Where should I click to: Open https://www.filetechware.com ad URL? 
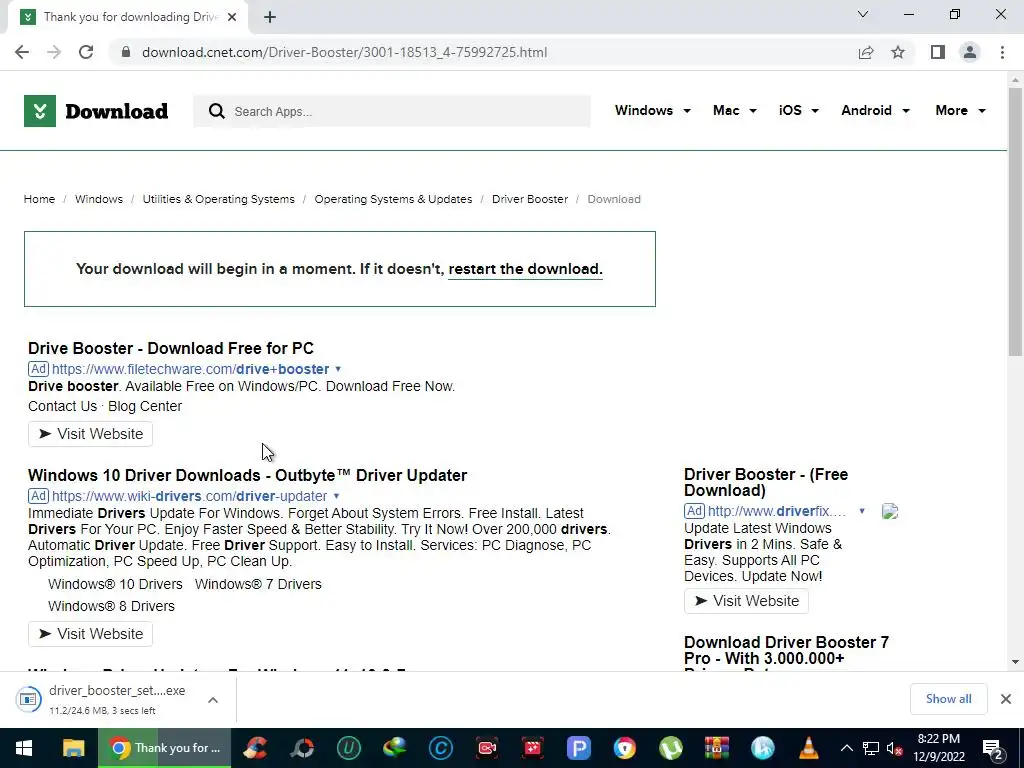pos(191,369)
